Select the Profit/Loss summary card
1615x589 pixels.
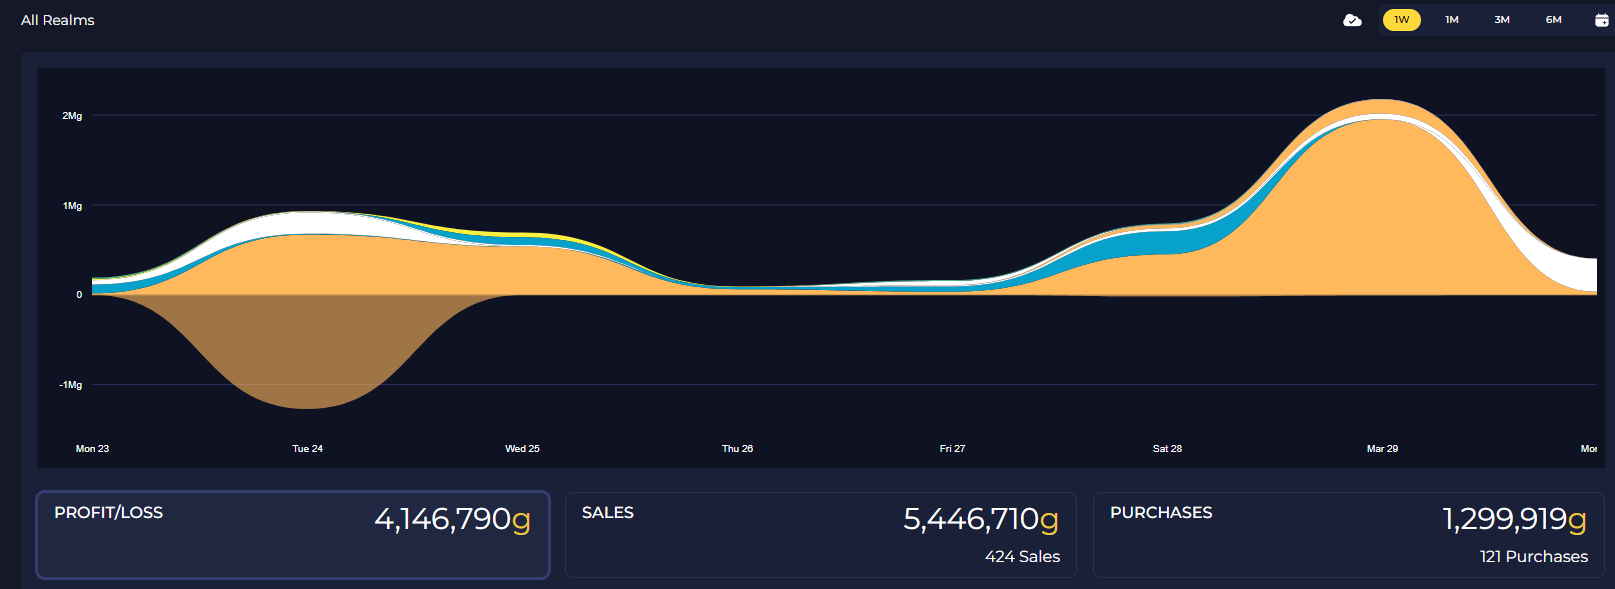(x=293, y=535)
